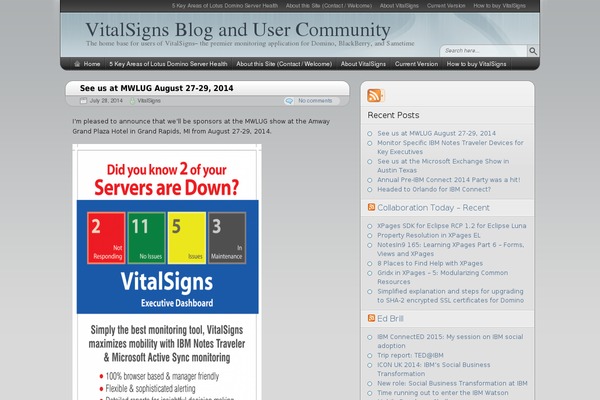Click top bar 'About VitalSigns' link
The height and width of the screenshot is (400, 600).
(399, 6)
